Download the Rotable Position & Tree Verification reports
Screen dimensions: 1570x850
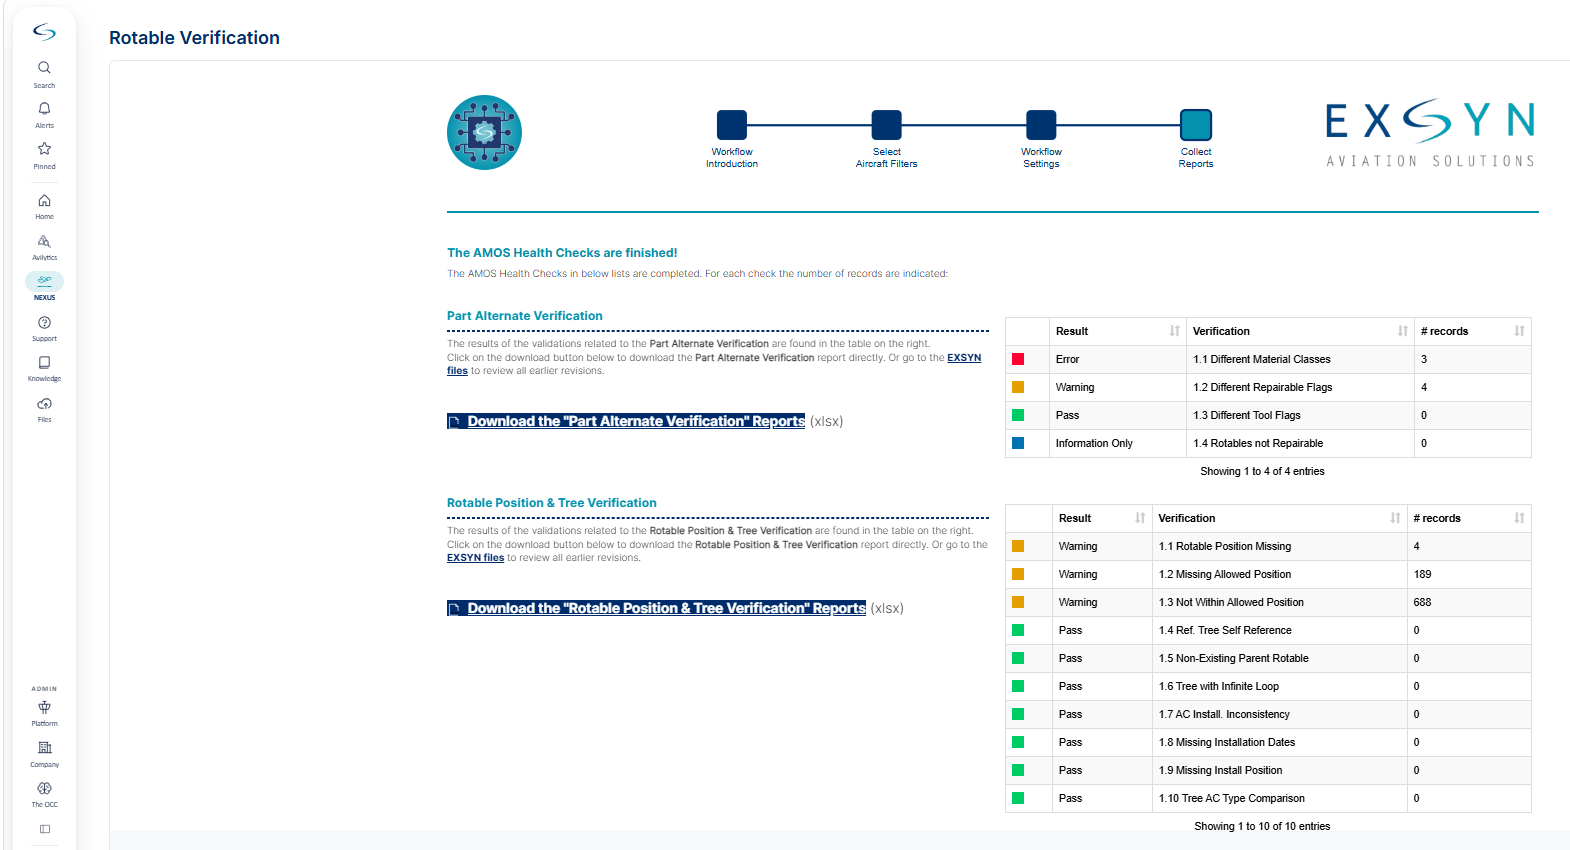656,608
